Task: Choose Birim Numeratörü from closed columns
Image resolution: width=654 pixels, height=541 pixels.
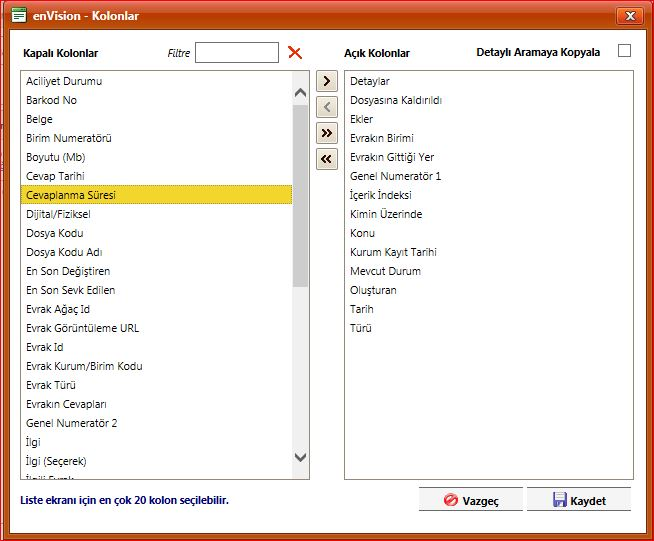Action: pyautogui.click(x=156, y=138)
